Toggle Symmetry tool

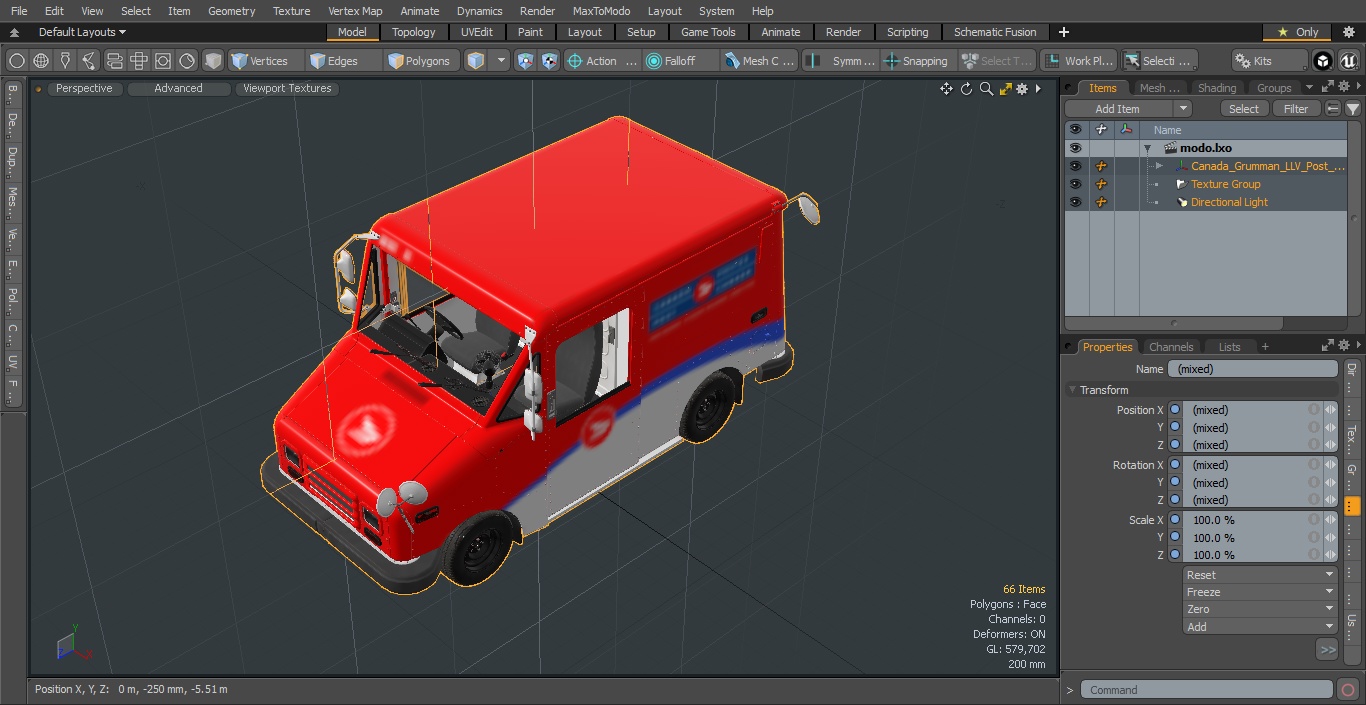coord(843,61)
